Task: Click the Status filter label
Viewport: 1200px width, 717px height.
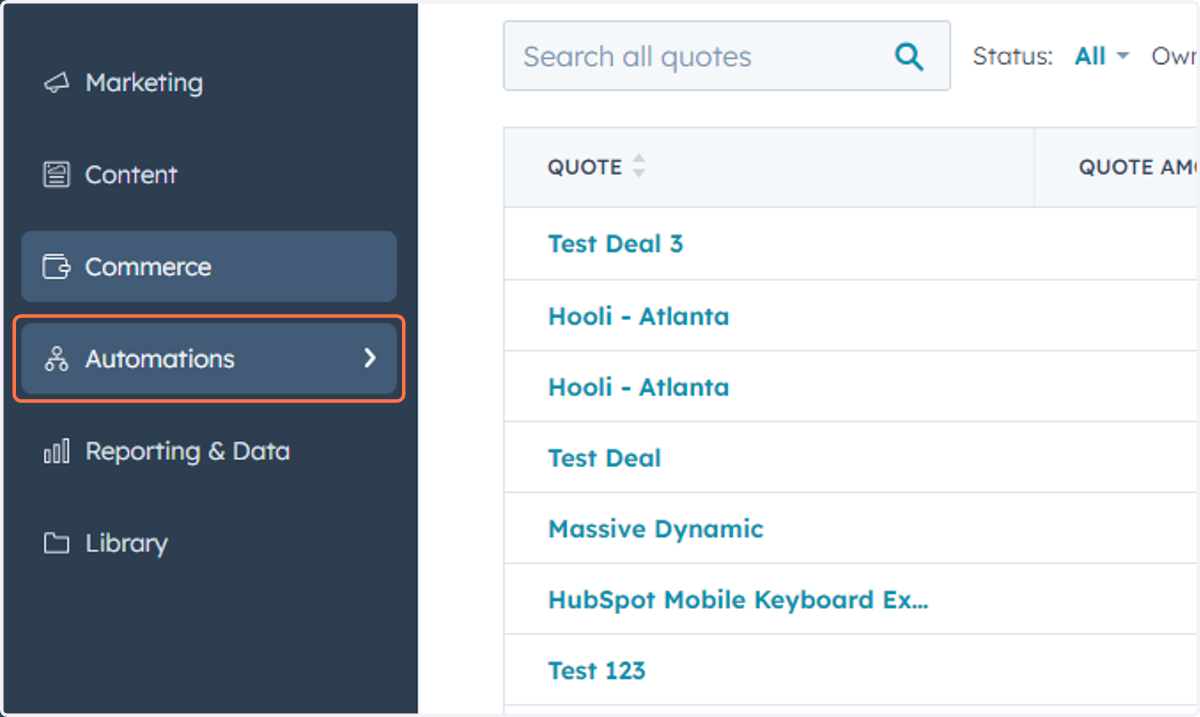Action: point(1012,57)
